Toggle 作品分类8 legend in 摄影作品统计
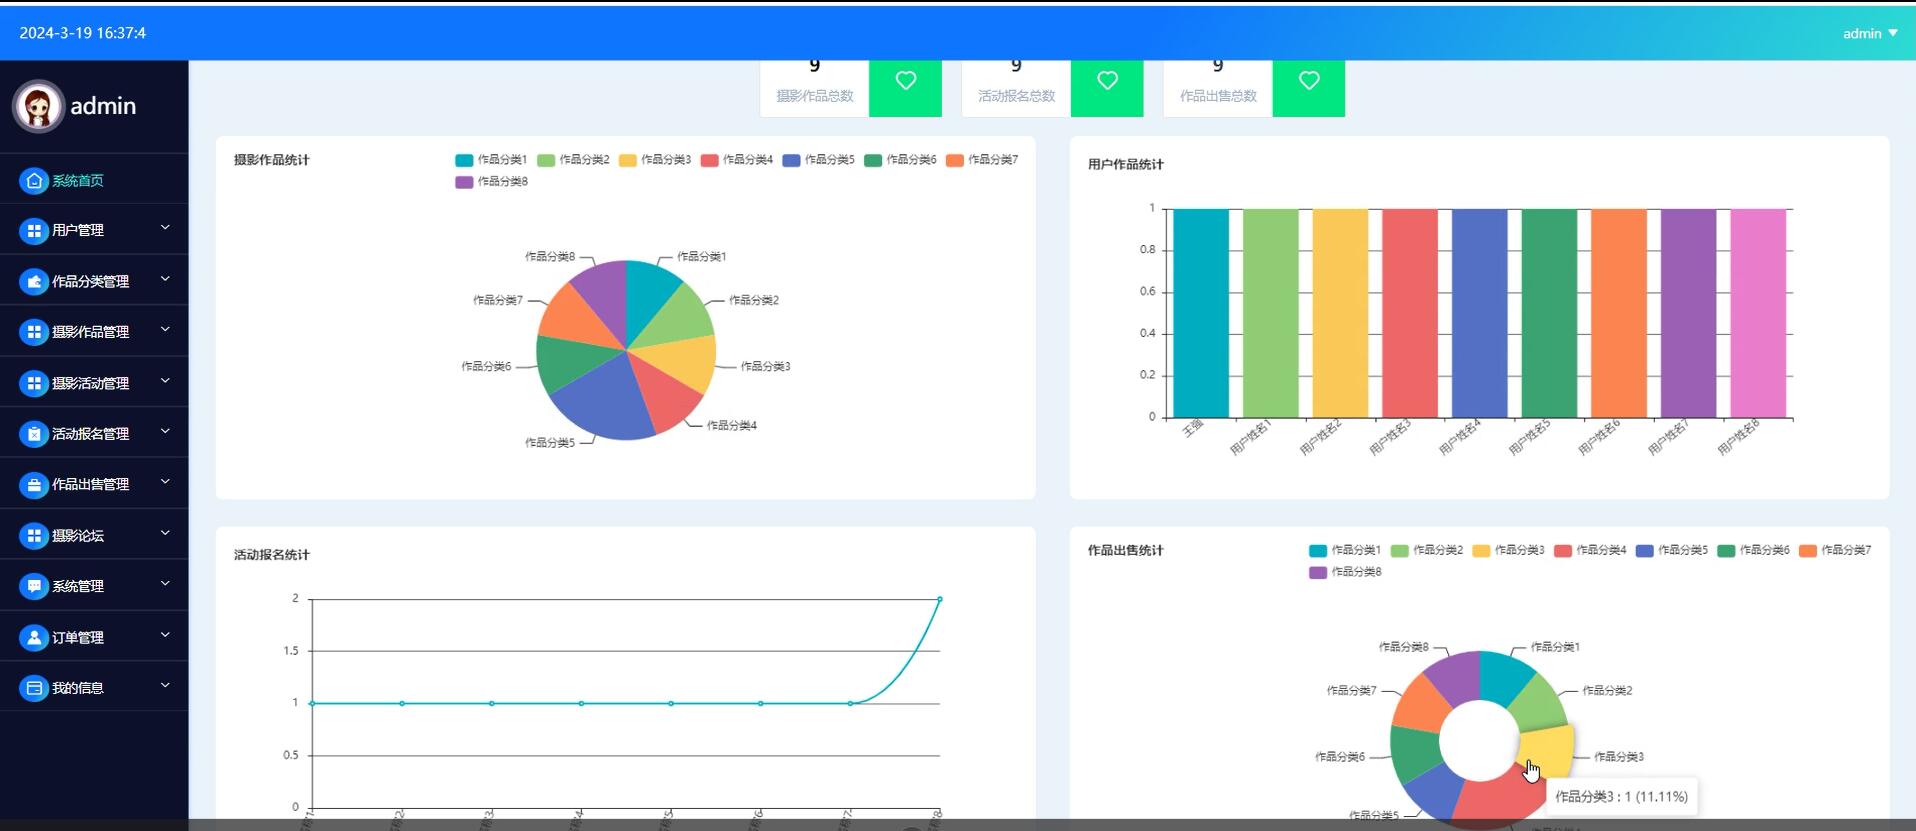This screenshot has height=831, width=1916. tap(491, 182)
